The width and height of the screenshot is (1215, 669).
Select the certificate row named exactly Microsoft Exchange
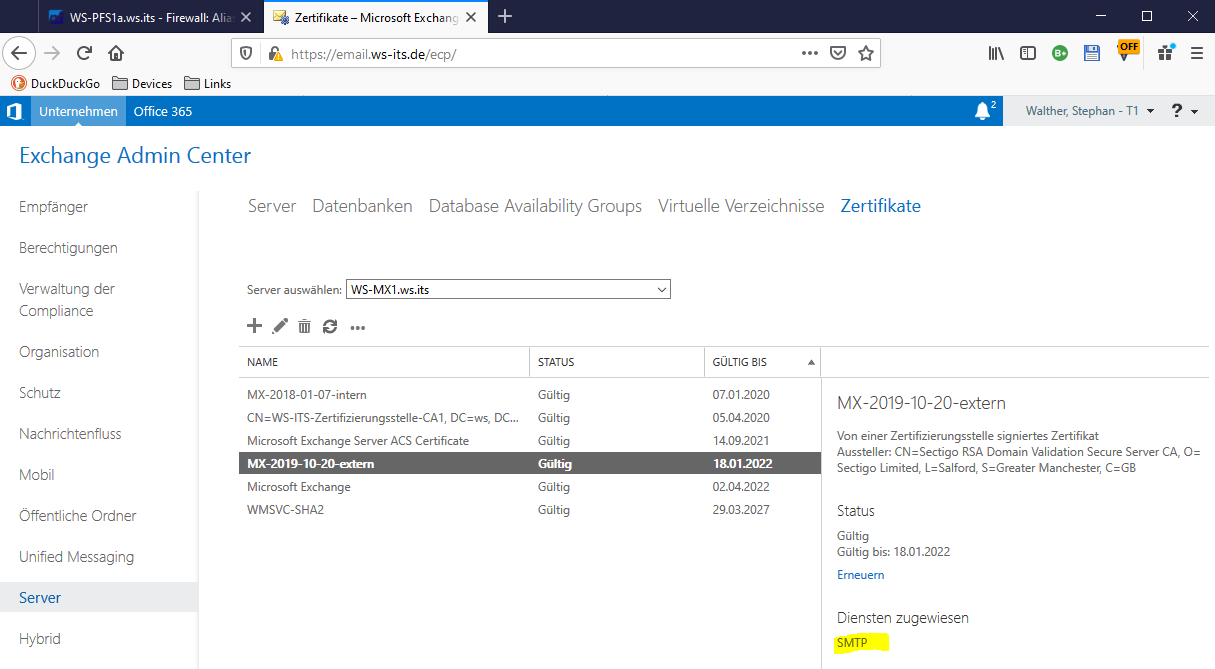coord(530,487)
